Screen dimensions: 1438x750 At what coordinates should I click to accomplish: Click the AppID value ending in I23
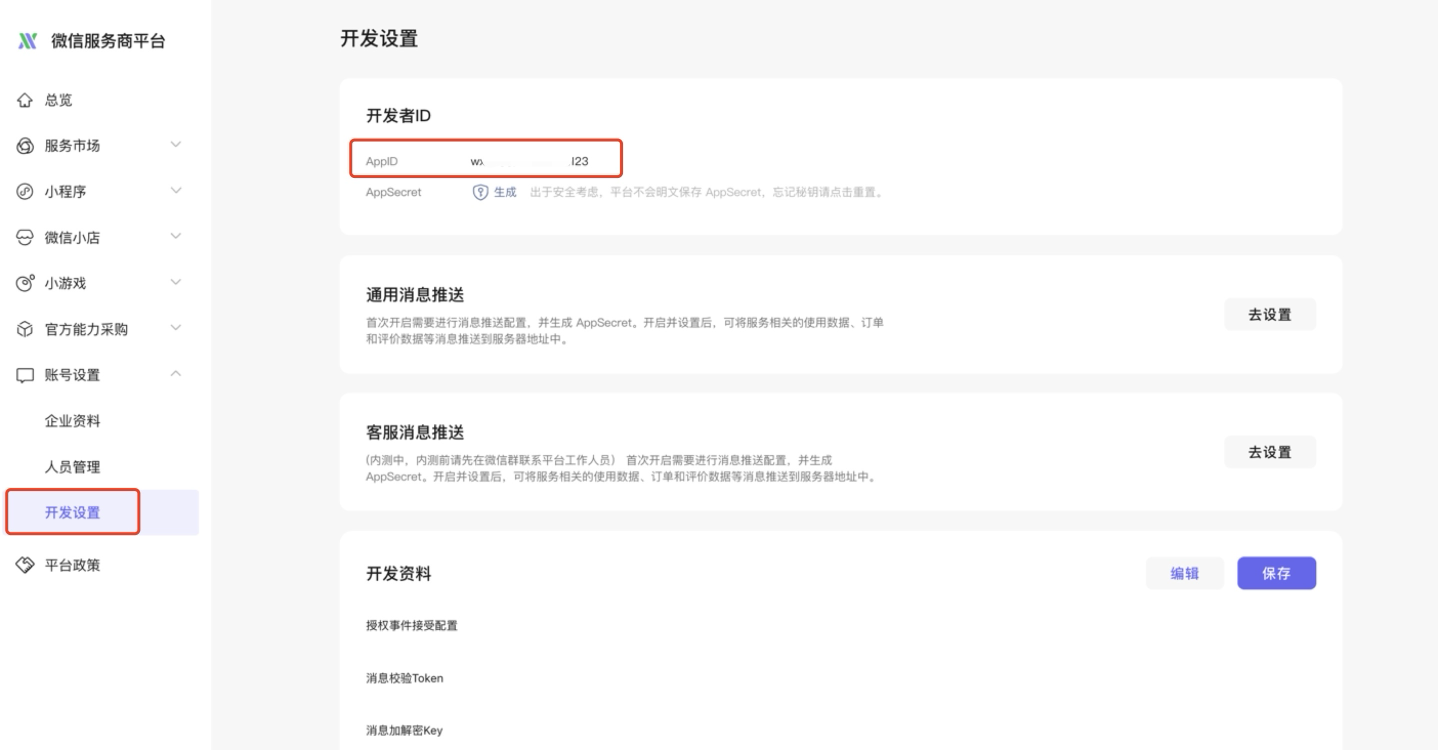pos(529,160)
